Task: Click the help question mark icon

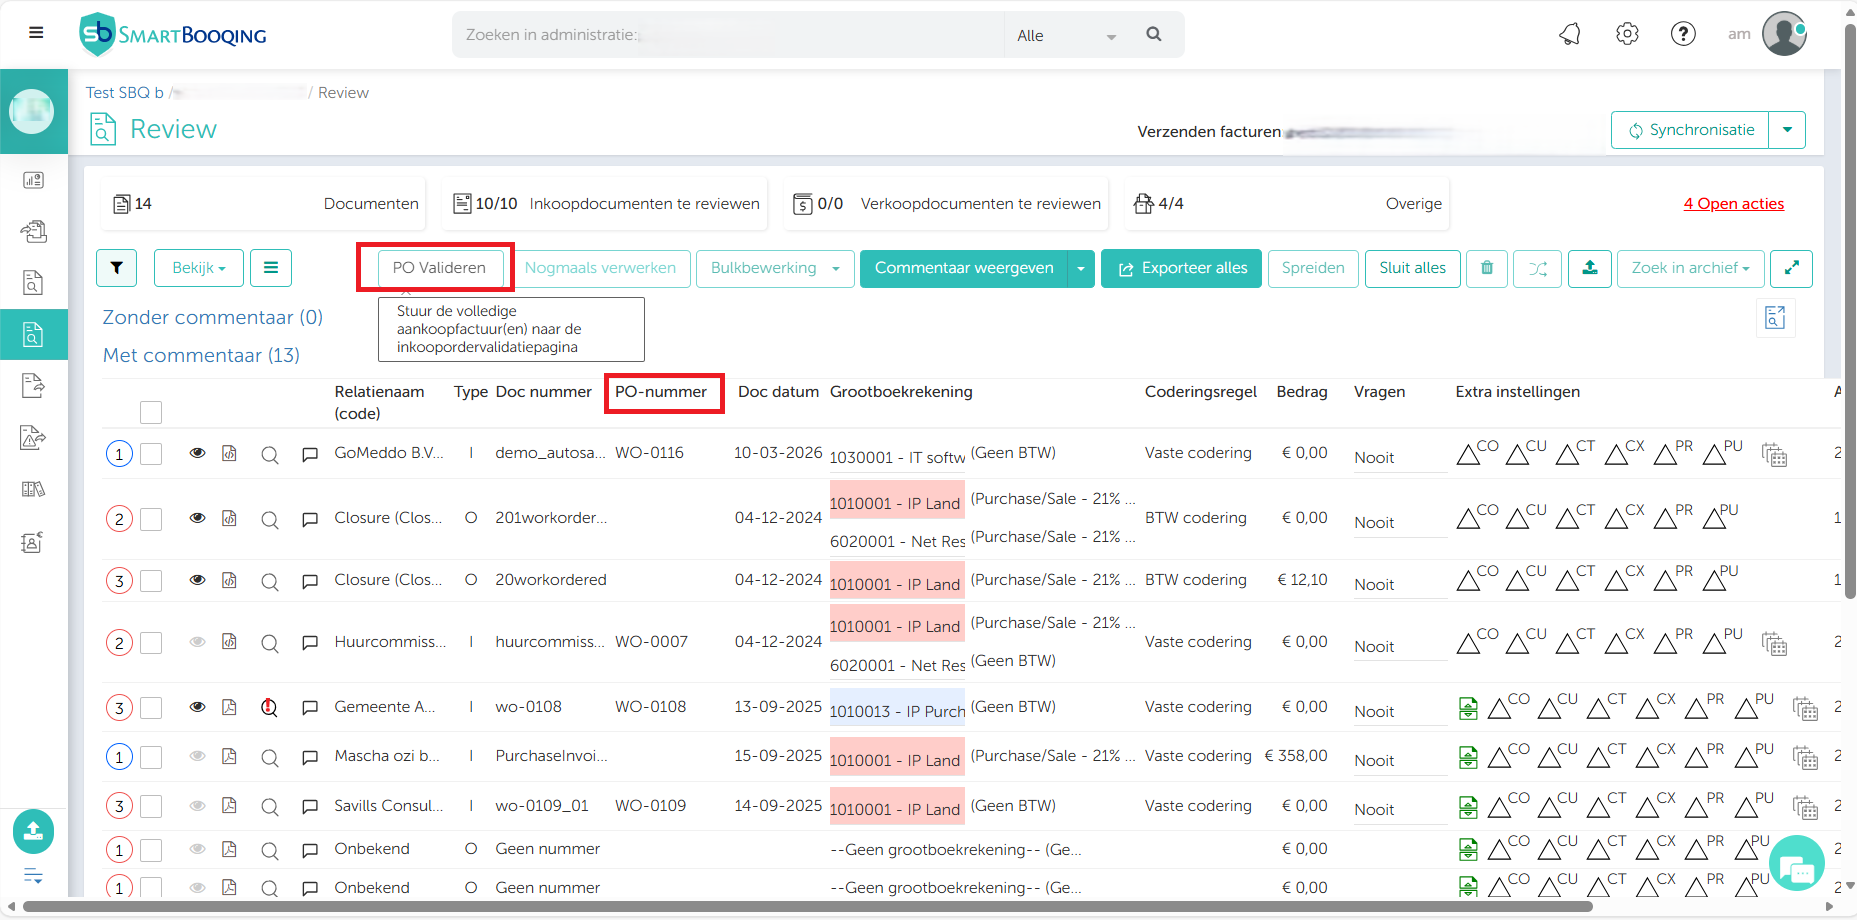Action: coord(1683,34)
